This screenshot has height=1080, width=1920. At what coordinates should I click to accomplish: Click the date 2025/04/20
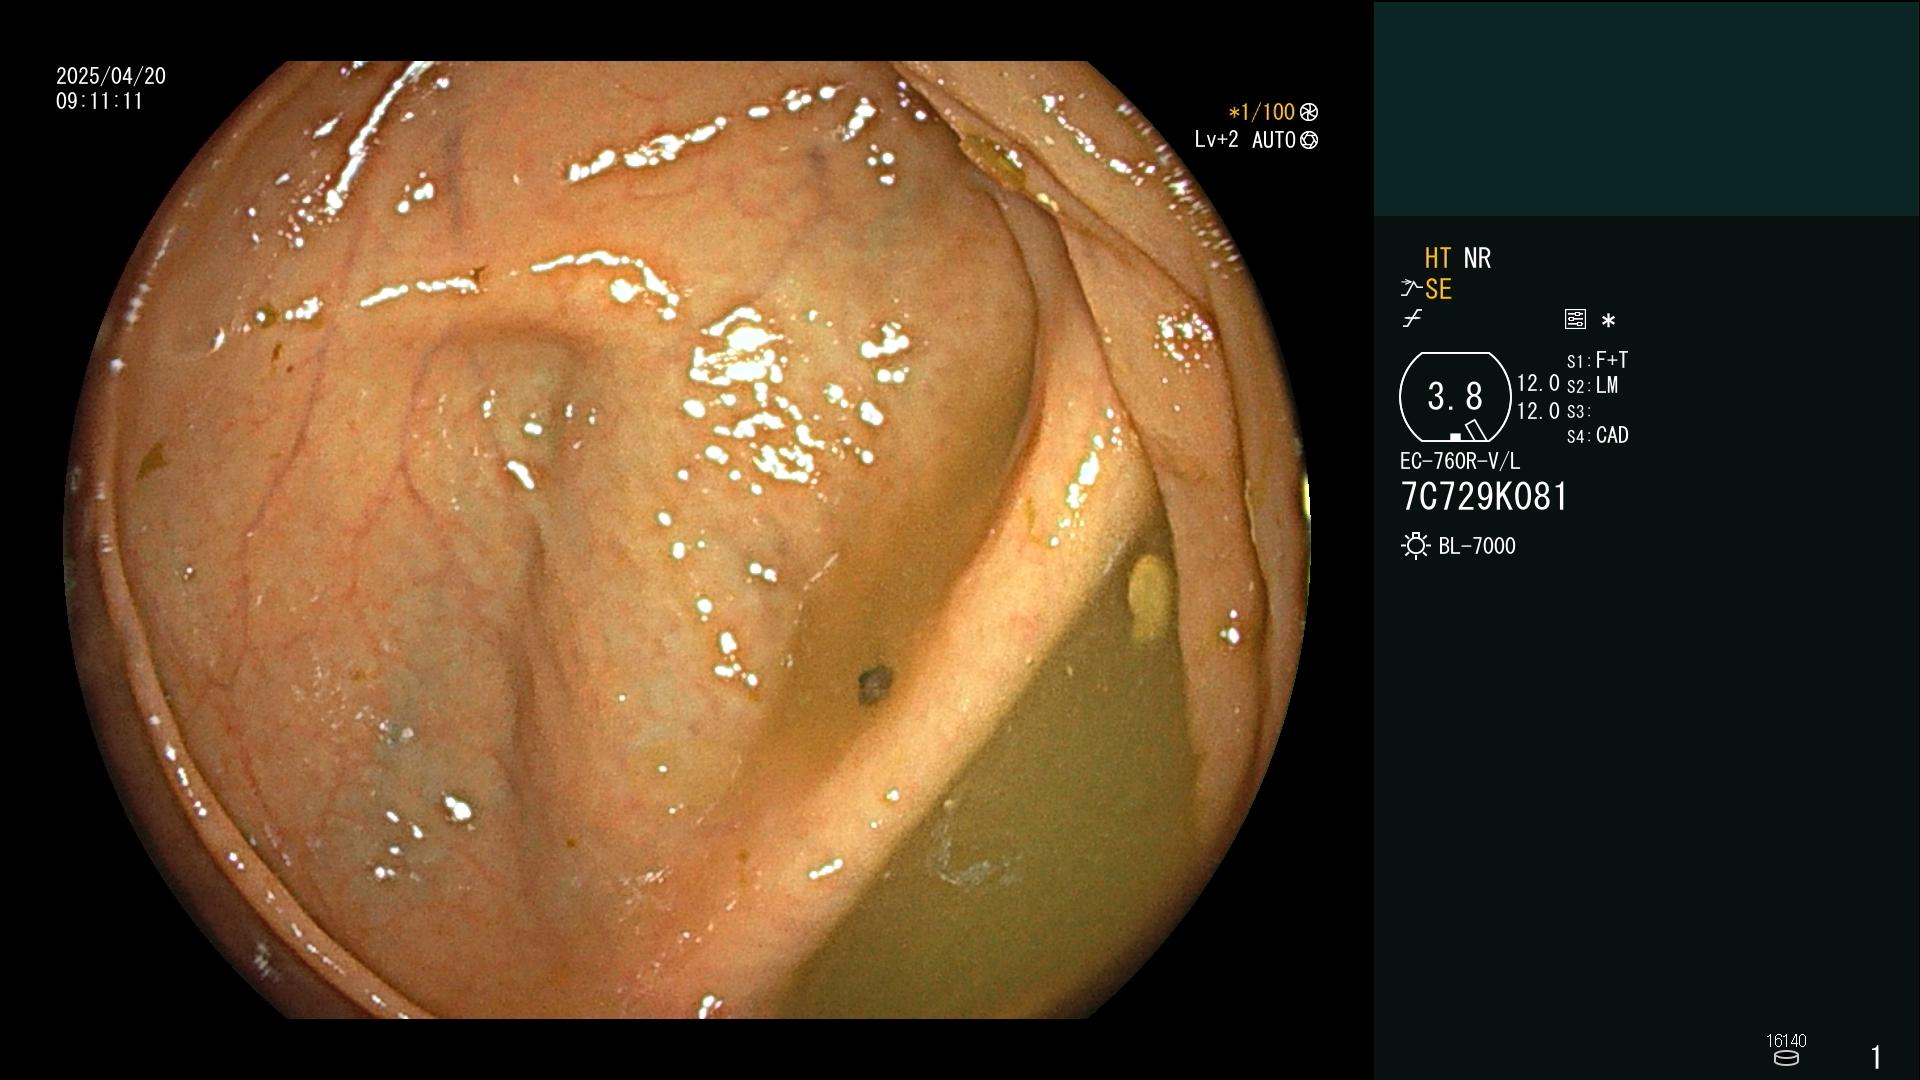111,76
